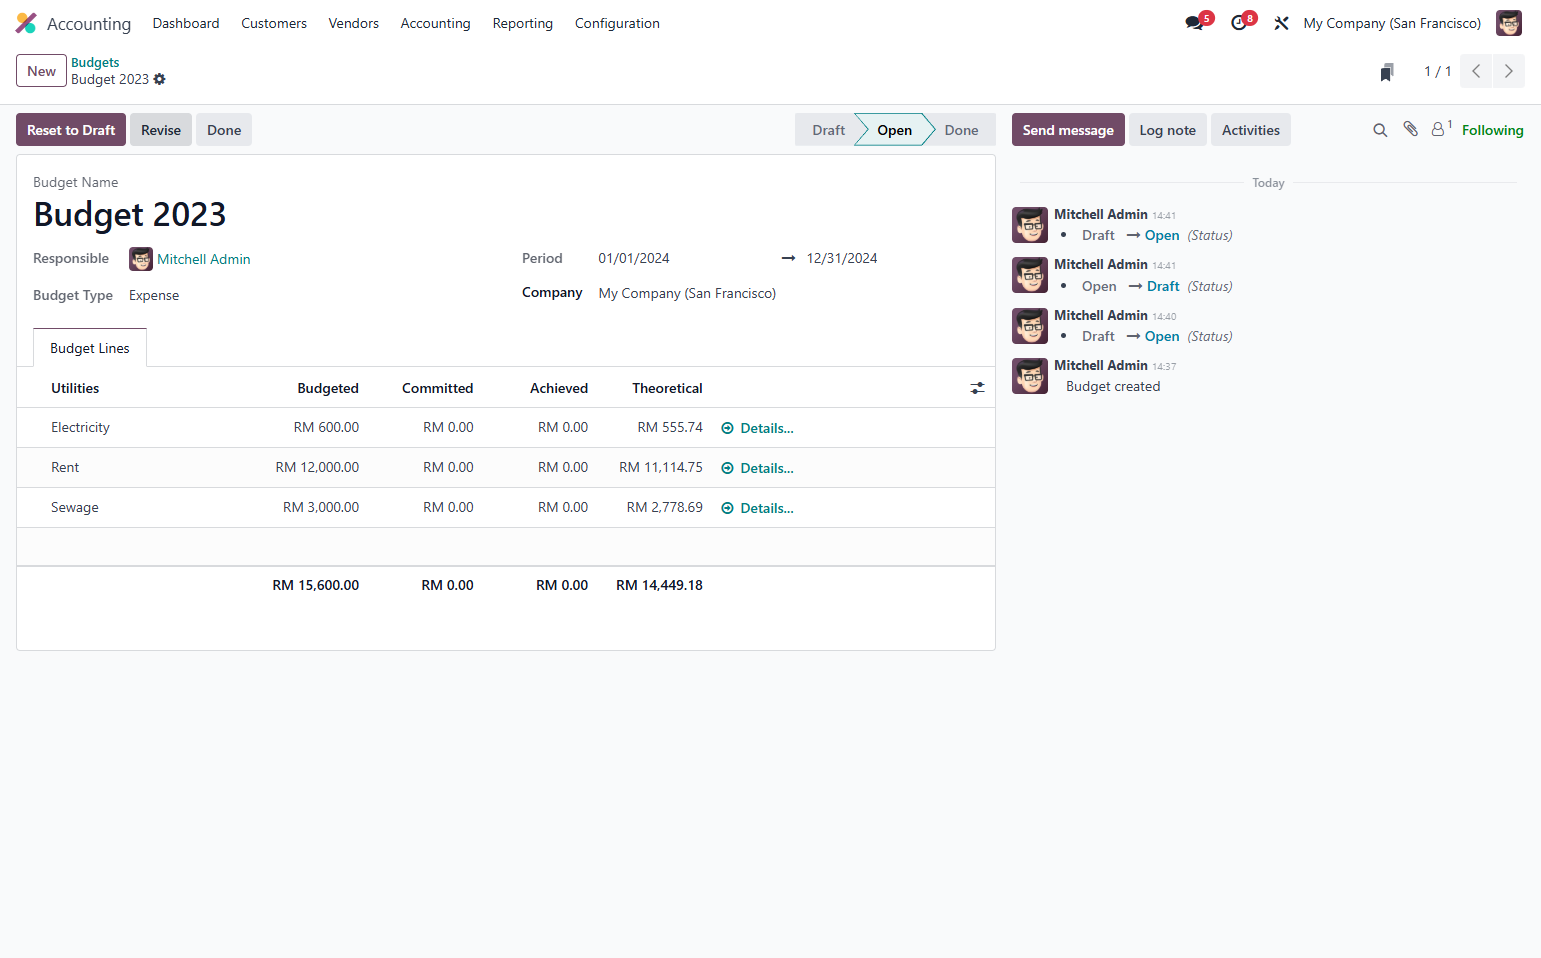Go to the previous record arrow
The width and height of the screenshot is (1541, 958).
(1476, 71)
